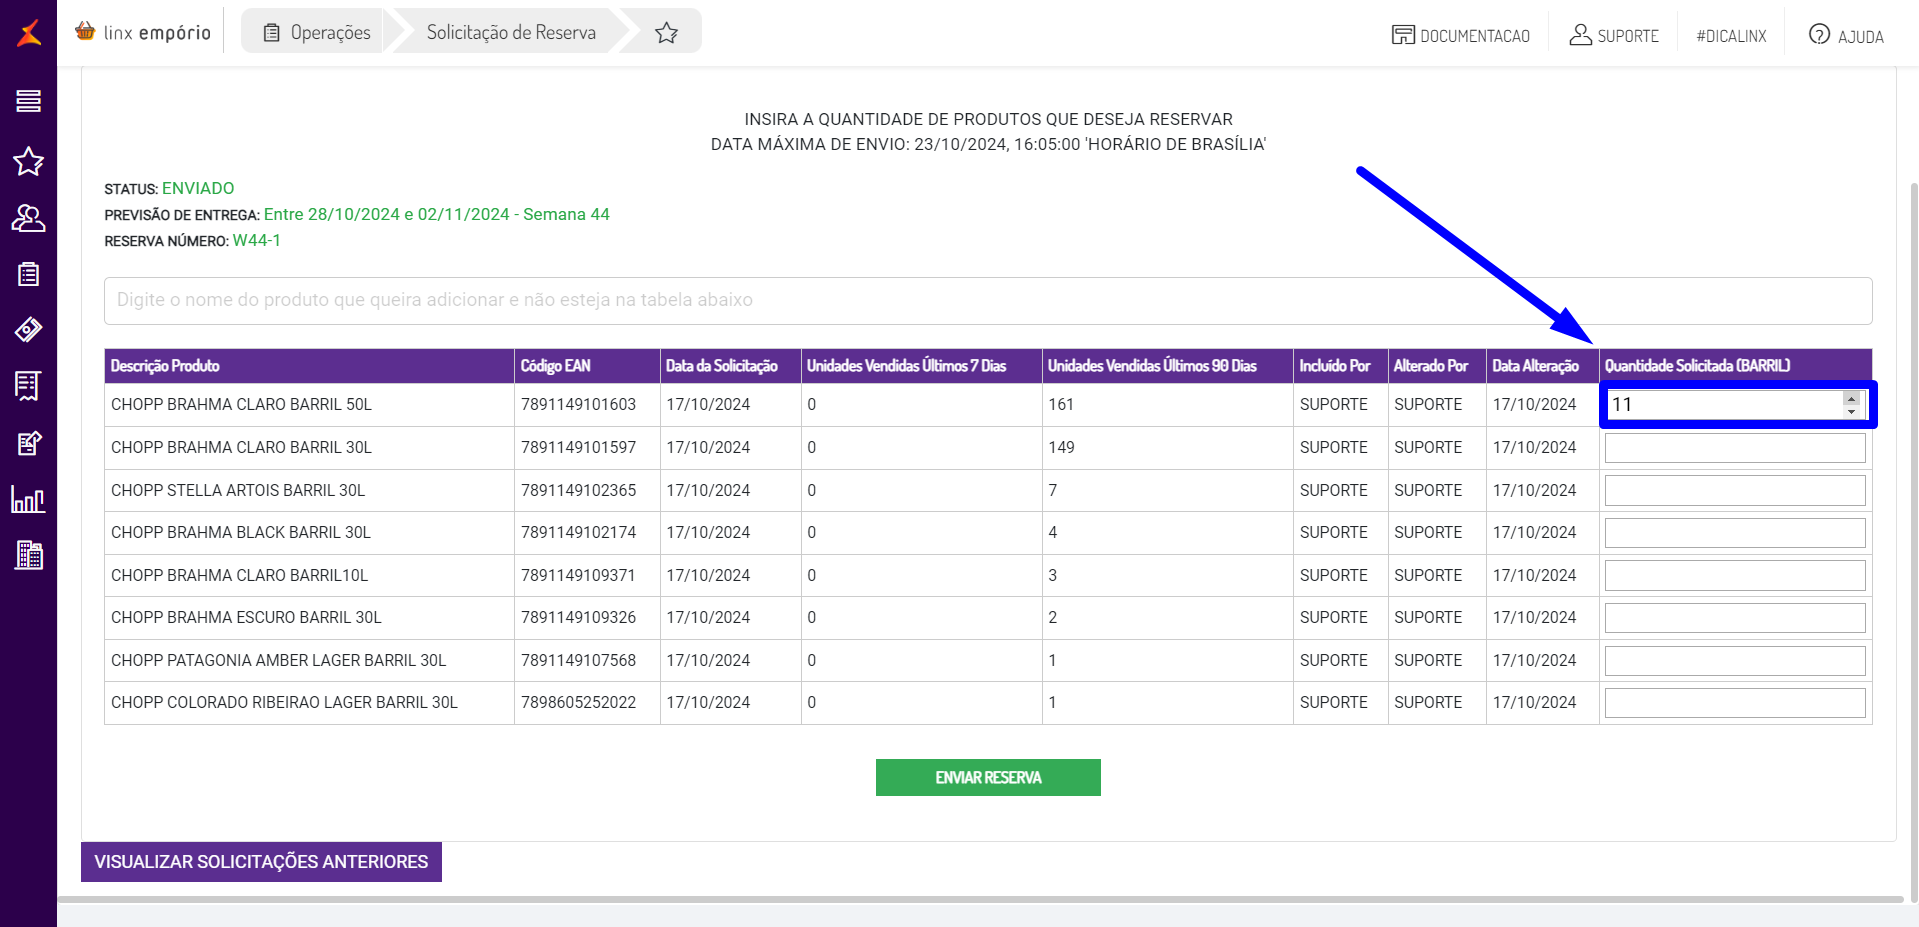This screenshot has height=927, width=1919.
Task: Open the clipboard list icon in the left sidebar
Action: coord(28,274)
